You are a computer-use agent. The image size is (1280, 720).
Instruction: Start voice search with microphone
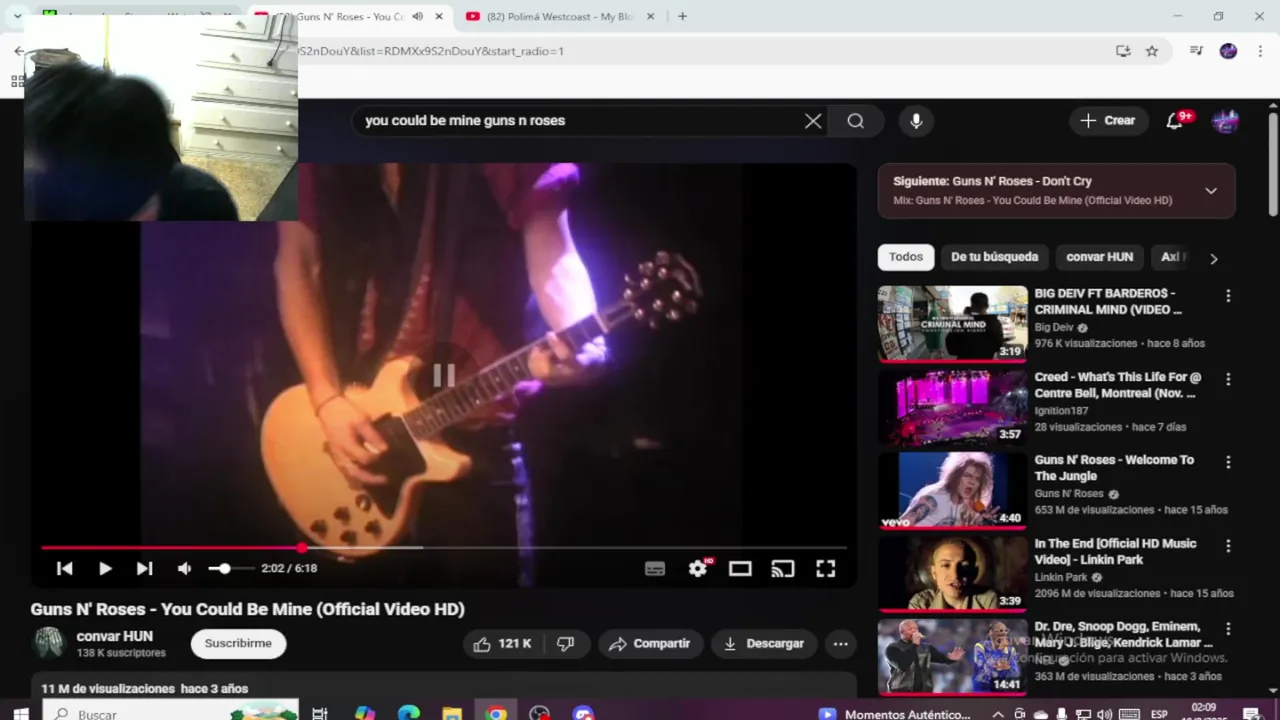[x=916, y=121]
